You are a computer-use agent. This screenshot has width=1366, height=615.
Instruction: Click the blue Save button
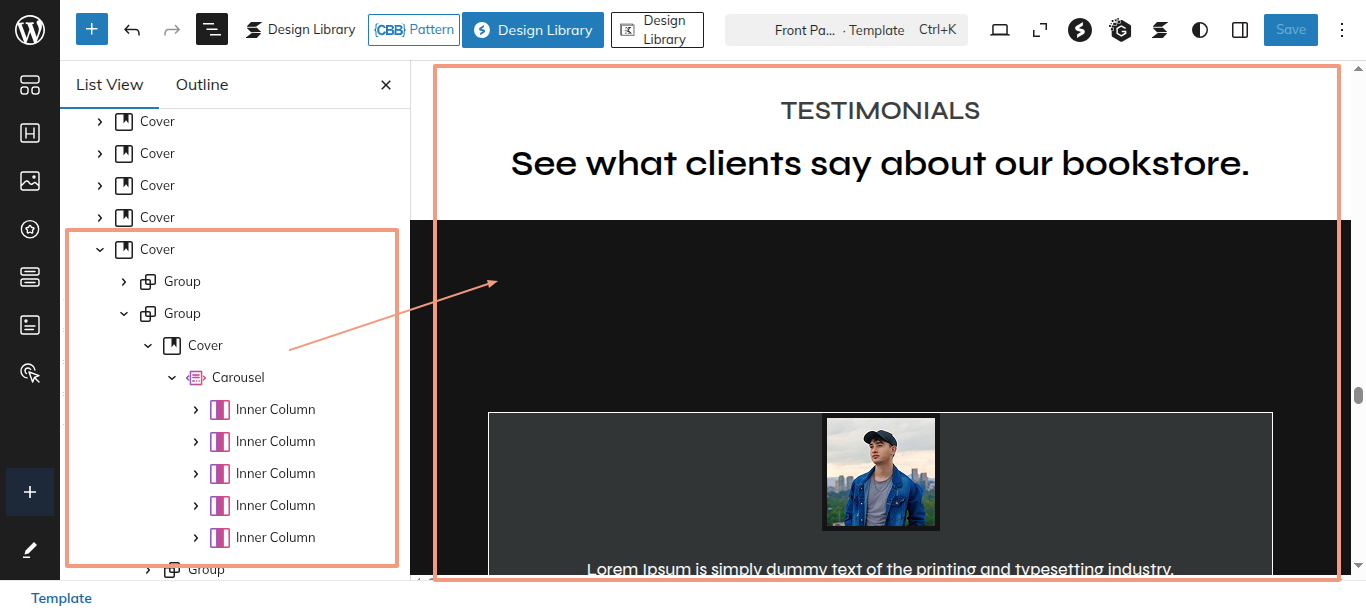point(1290,30)
